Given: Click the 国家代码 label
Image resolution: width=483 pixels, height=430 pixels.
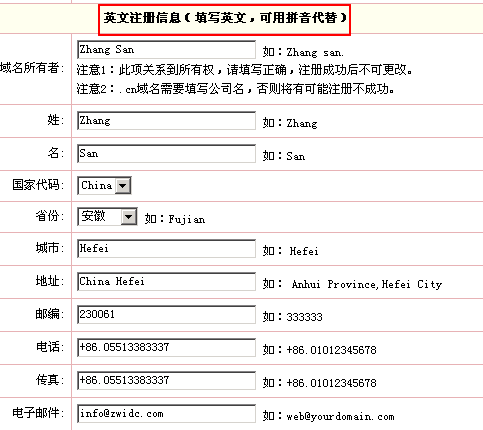Looking at the screenshot, I should (x=38, y=185).
